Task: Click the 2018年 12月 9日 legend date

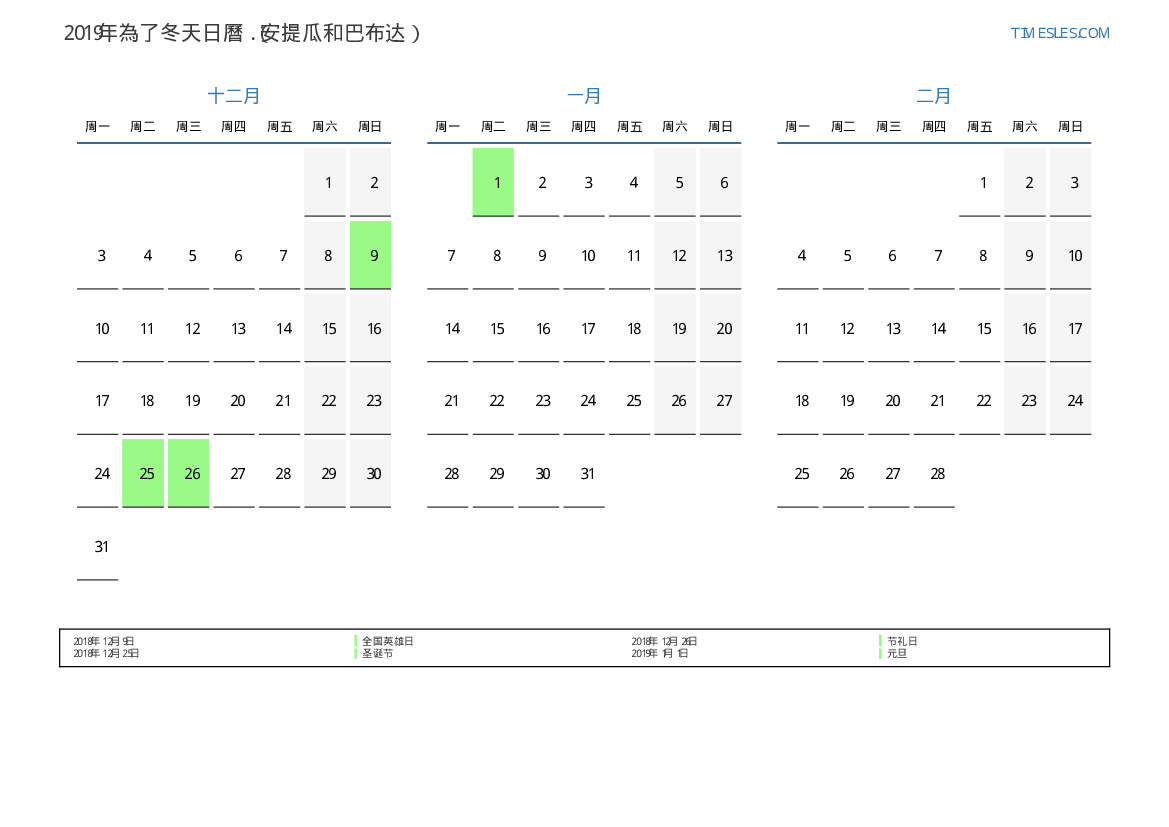Action: (x=104, y=641)
